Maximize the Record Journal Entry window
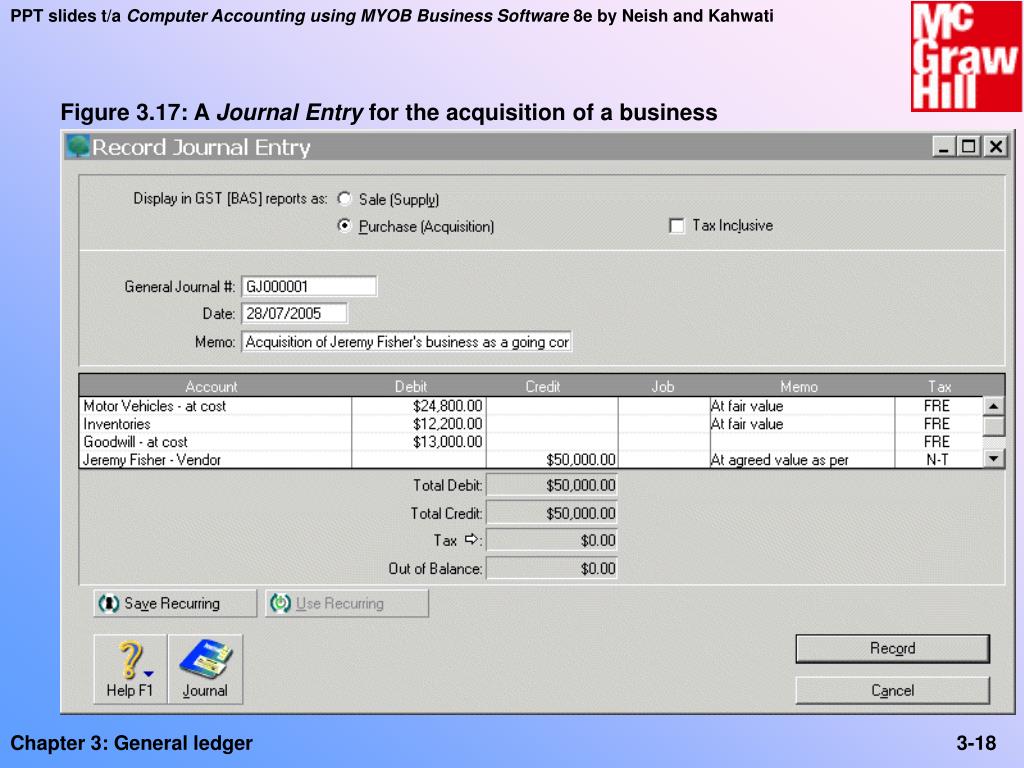1024x768 pixels. pos(968,146)
